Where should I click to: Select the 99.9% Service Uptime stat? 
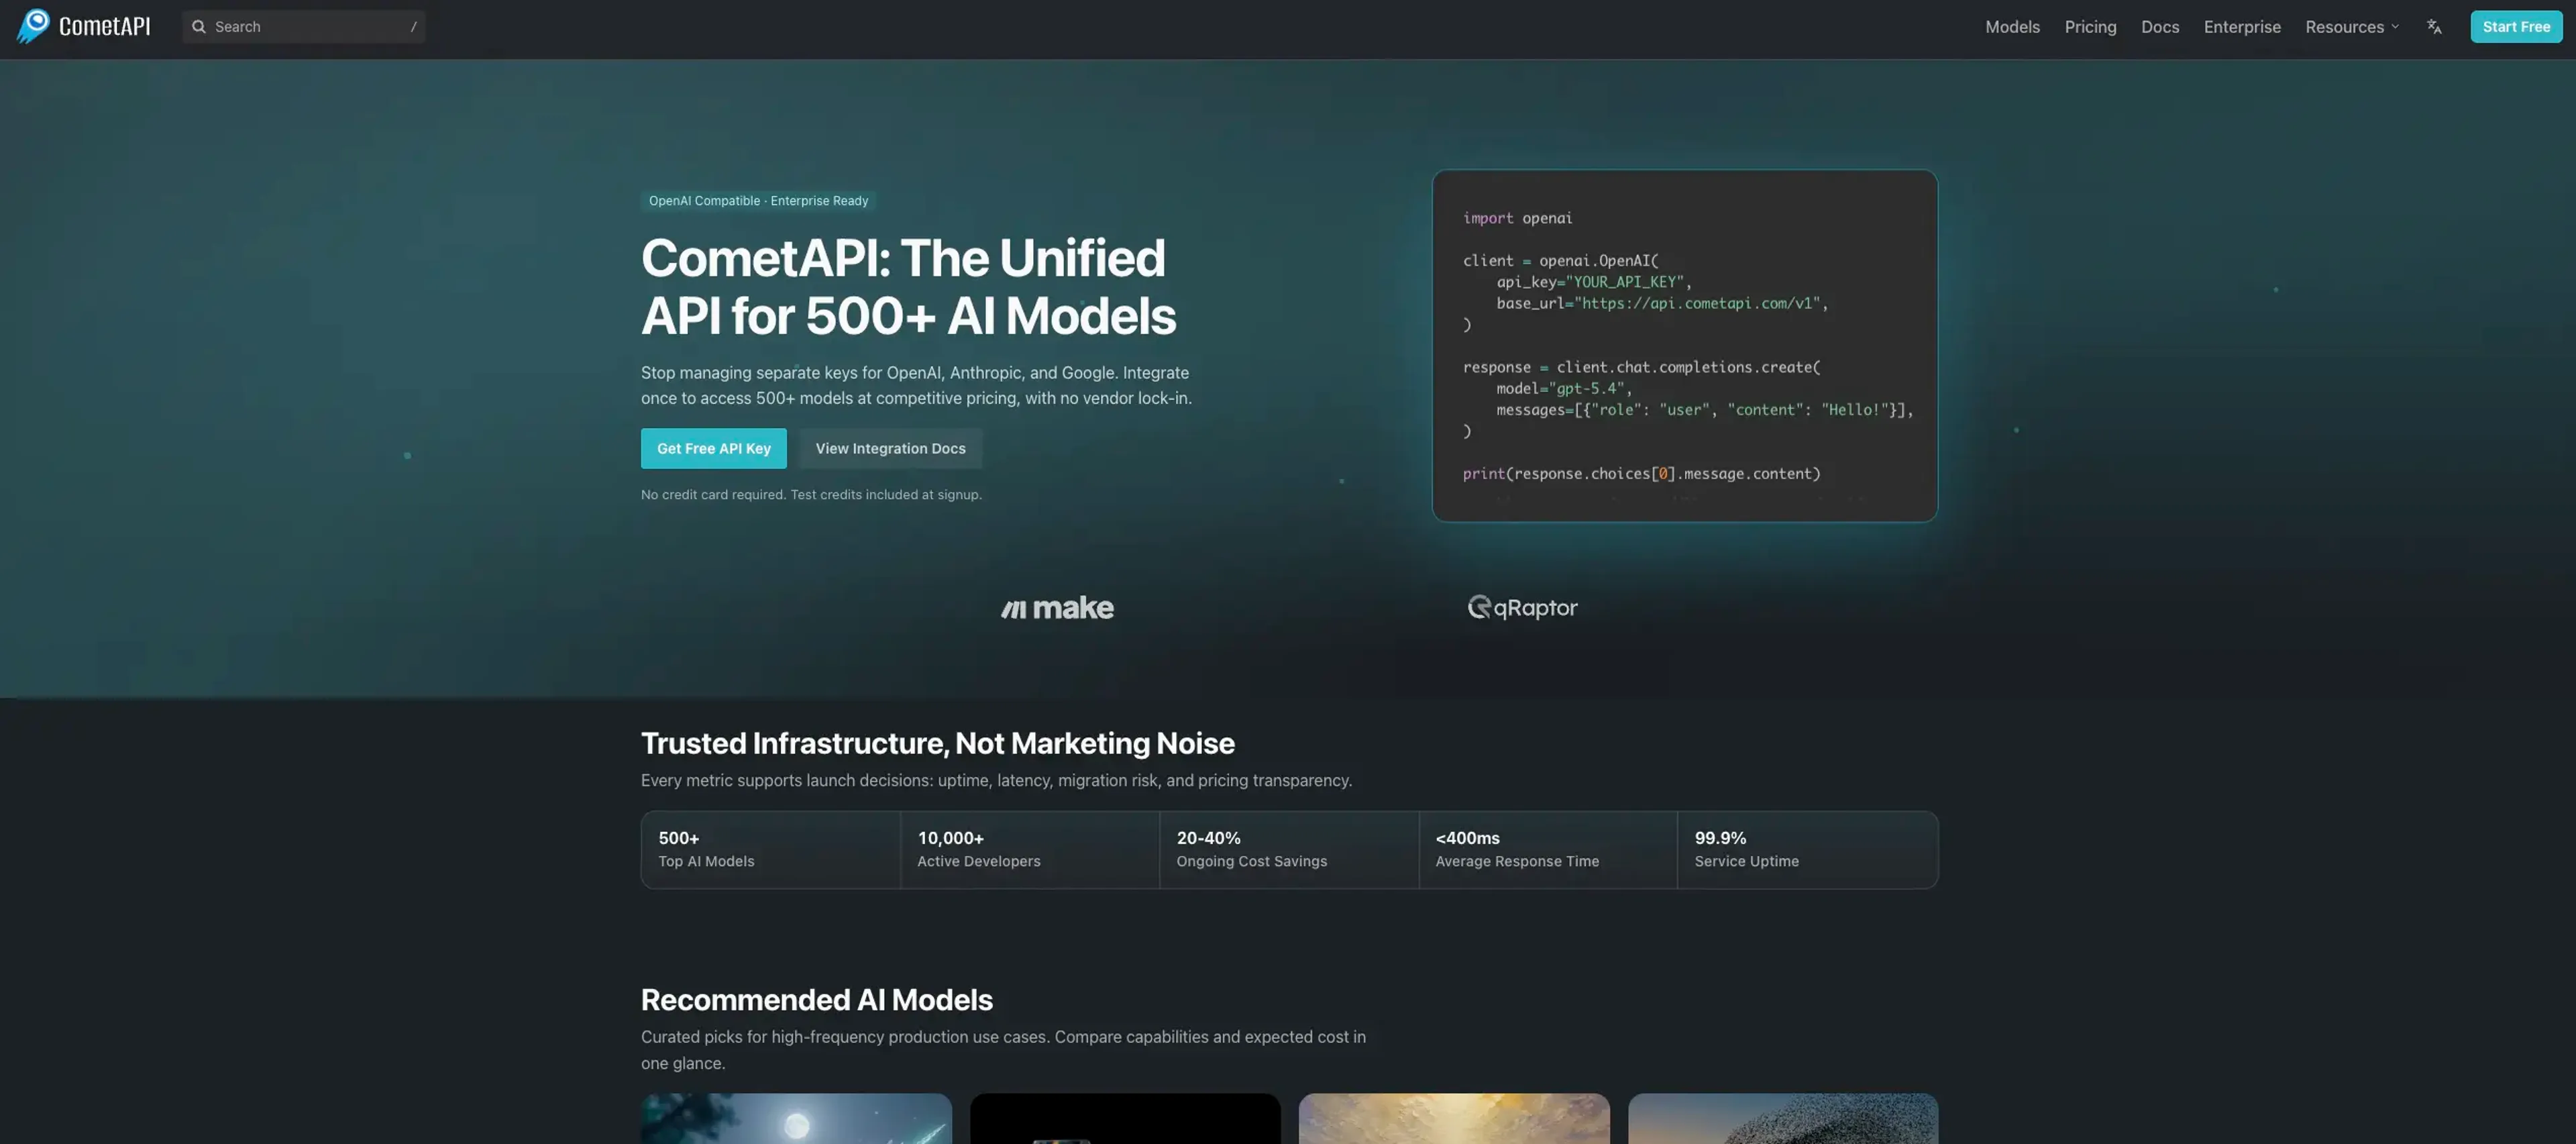[1808, 849]
